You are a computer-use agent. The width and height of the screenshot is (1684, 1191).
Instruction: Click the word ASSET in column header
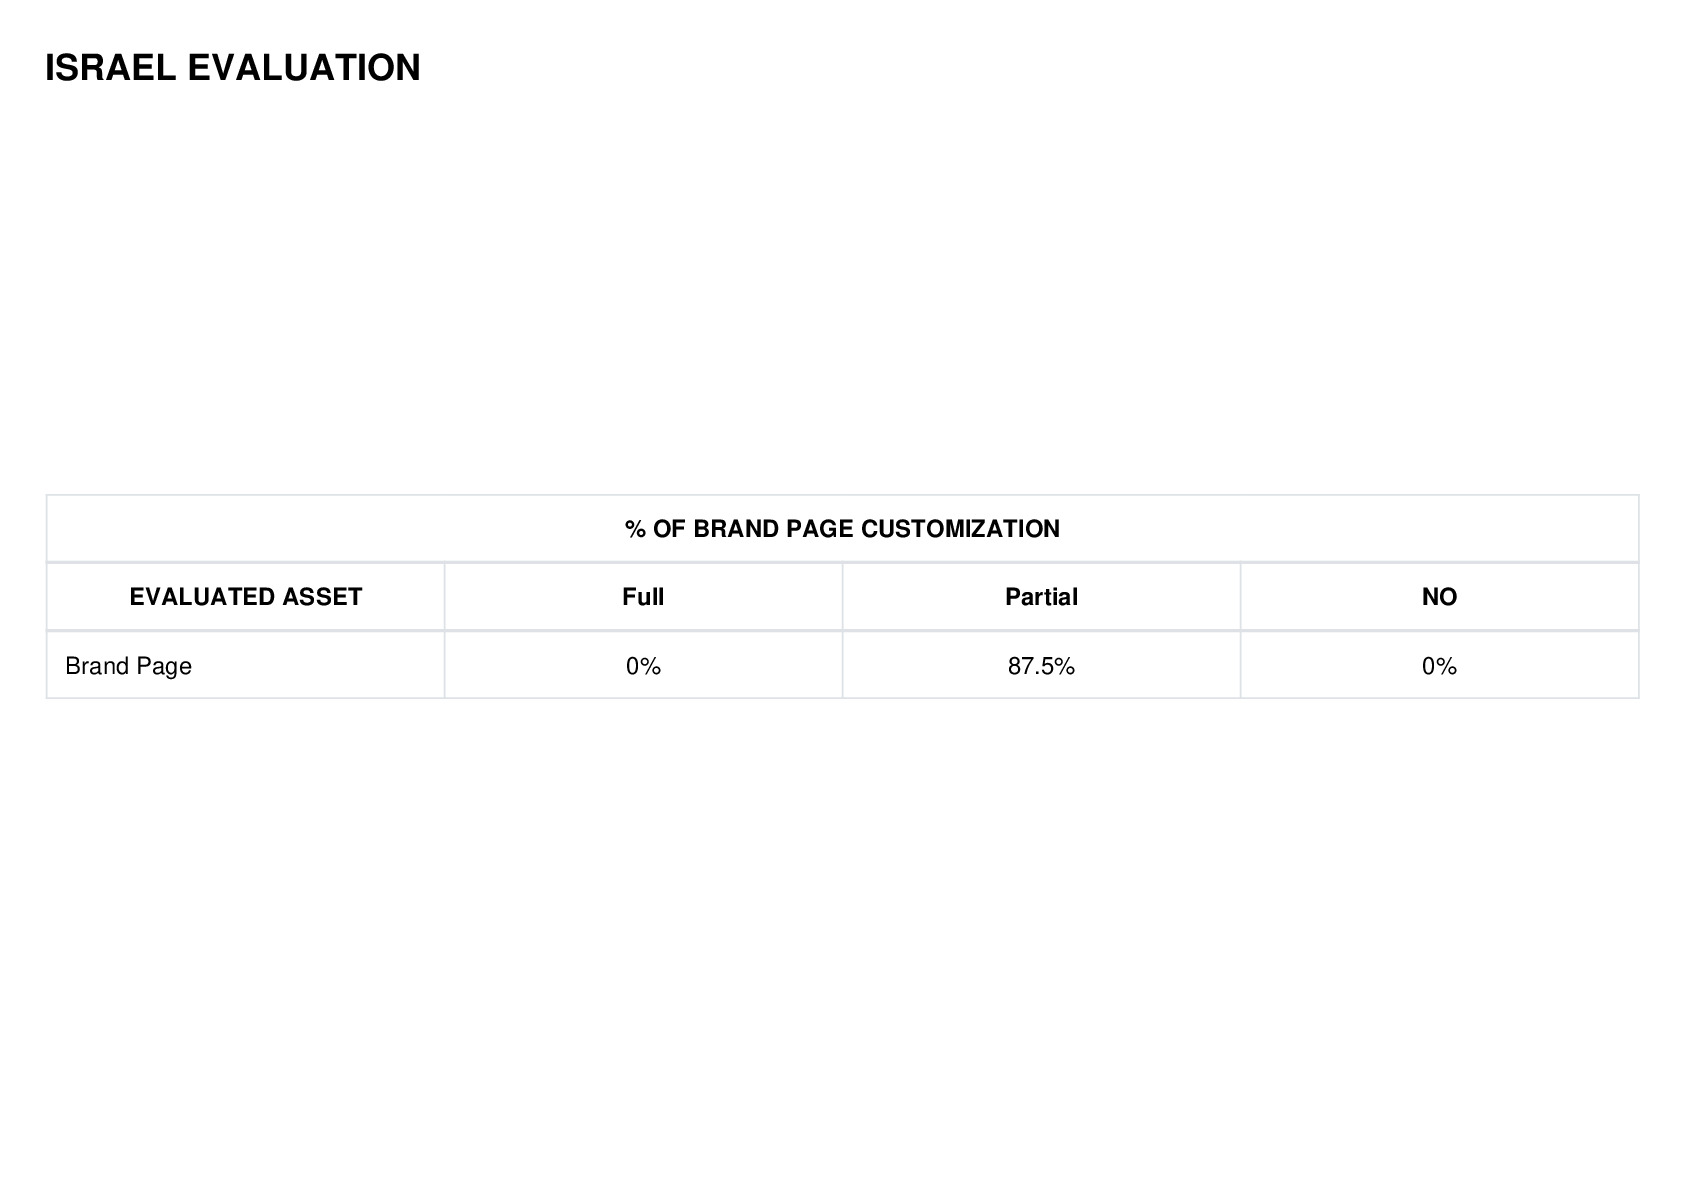tap(322, 597)
